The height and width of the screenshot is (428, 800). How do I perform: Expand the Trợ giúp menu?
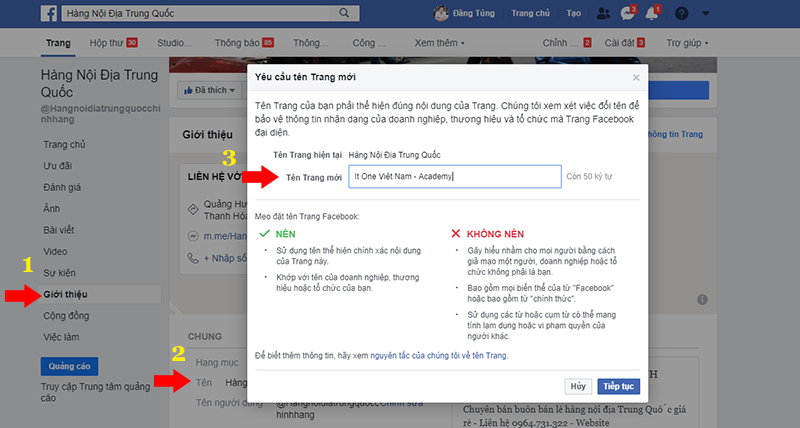pos(687,43)
